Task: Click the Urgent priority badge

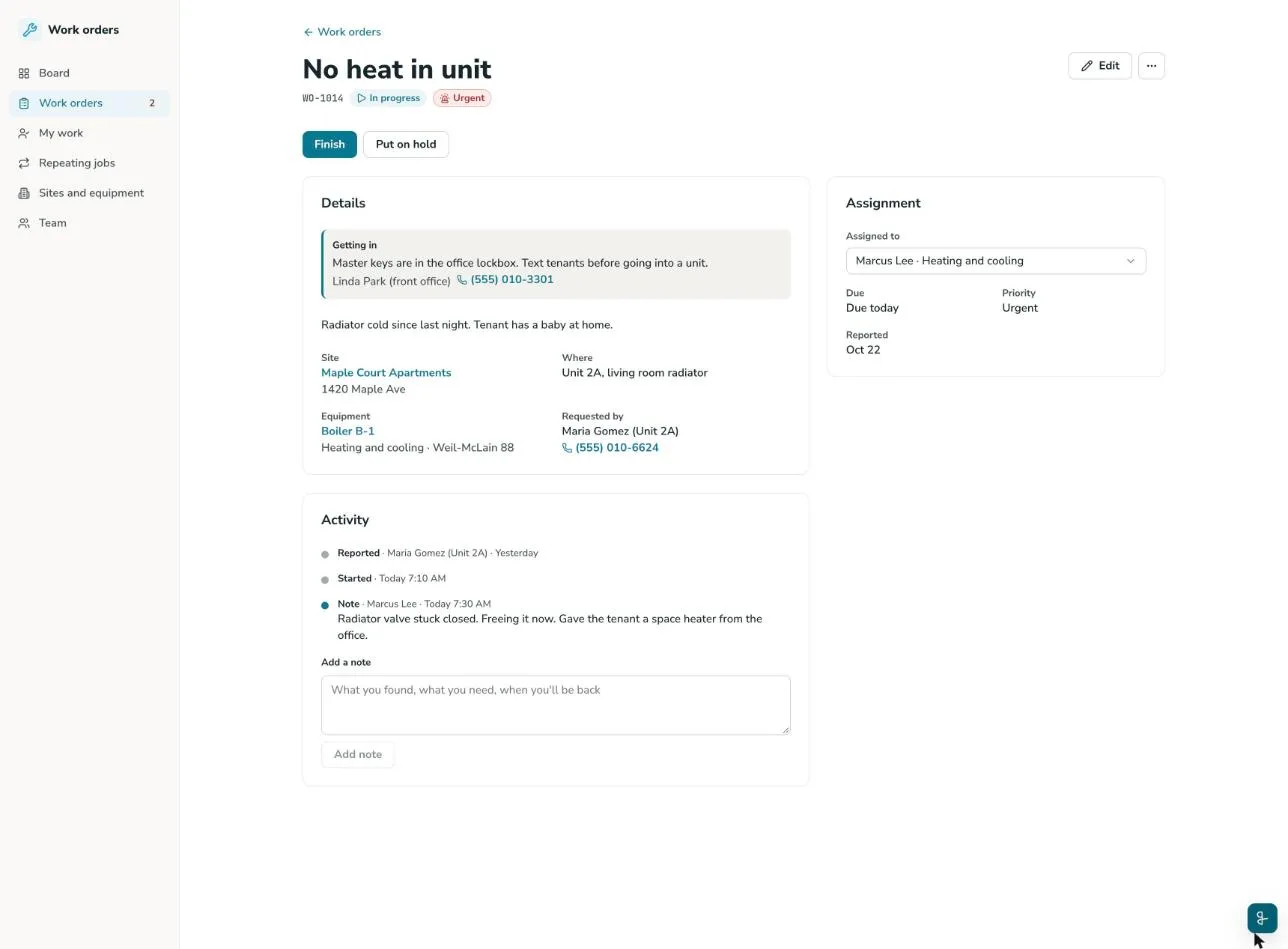Action: 462,98
